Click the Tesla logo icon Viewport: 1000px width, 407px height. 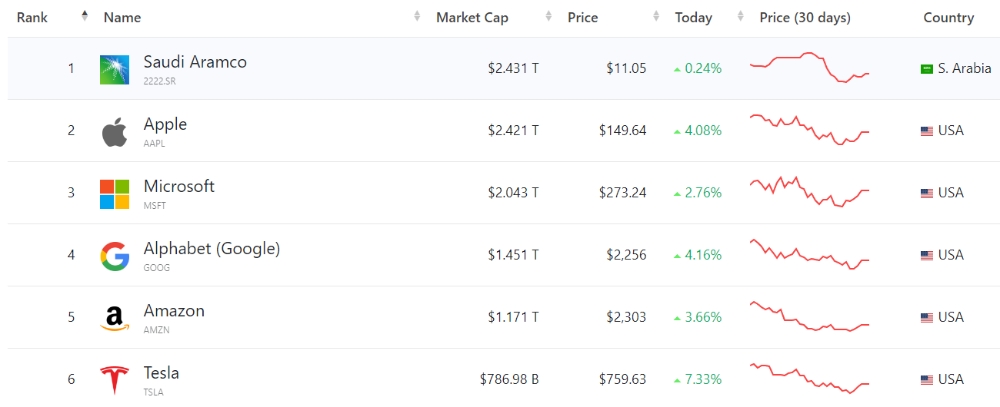click(114, 381)
